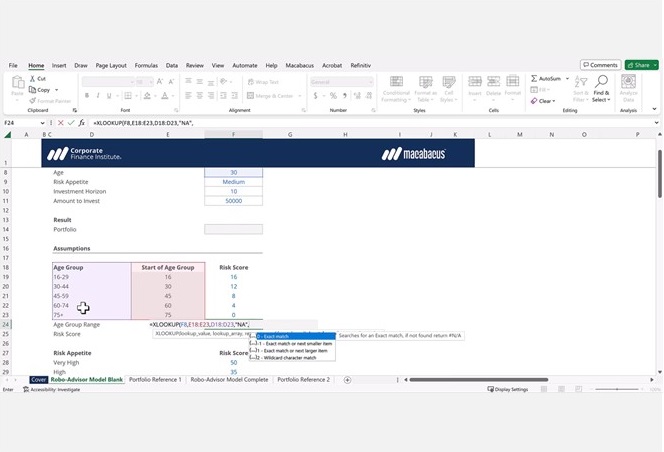The image size is (664, 452).
Task: Click the Increase Decimal icon
Action: 357,96
